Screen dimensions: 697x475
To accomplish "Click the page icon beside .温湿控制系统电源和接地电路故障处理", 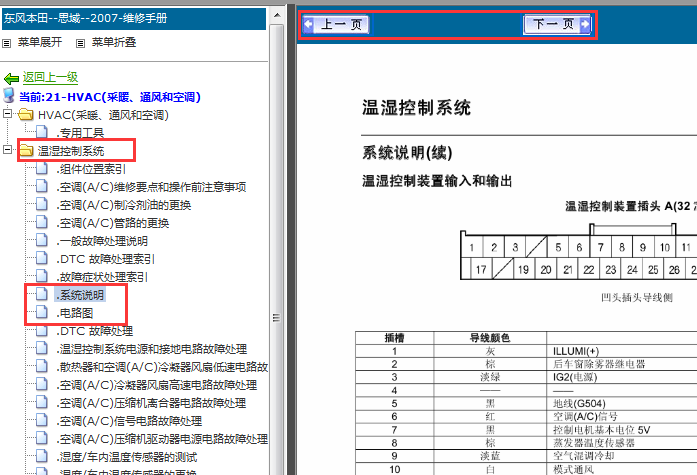I will (x=42, y=348).
